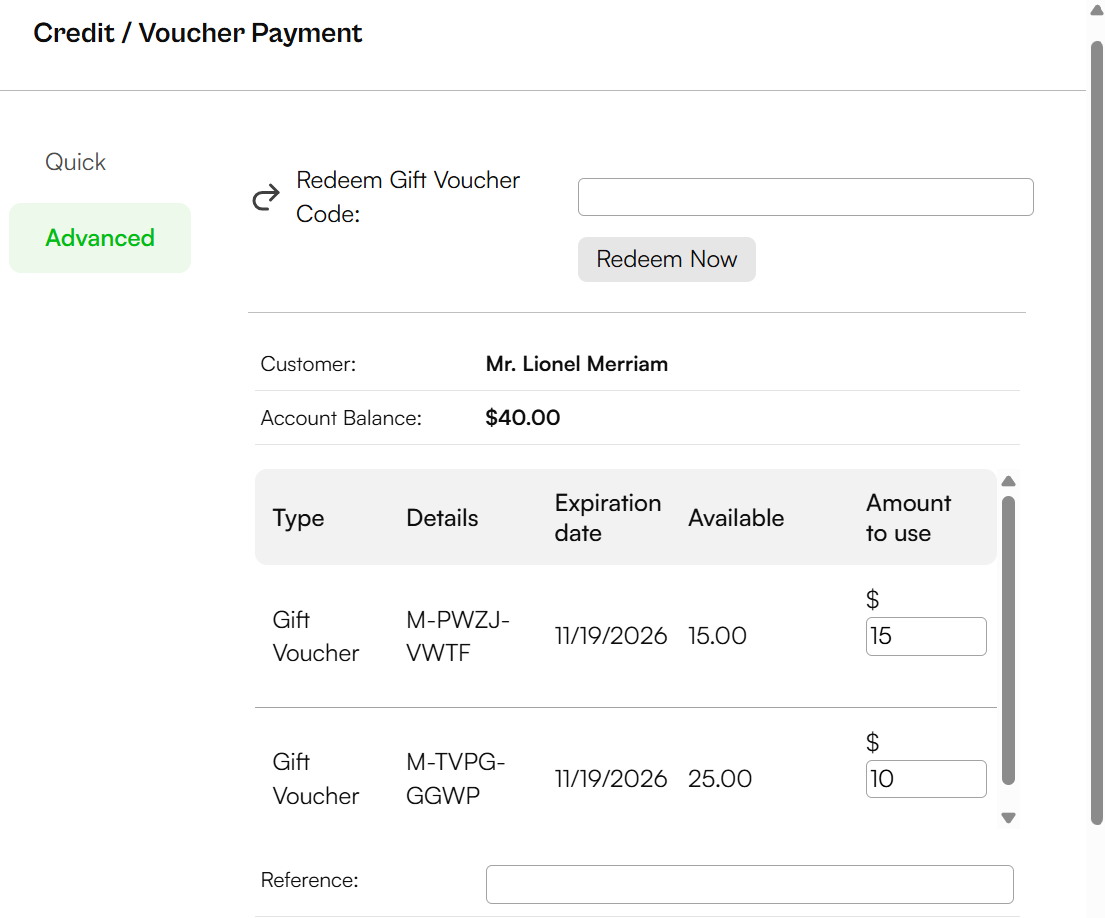The image size is (1105, 918).
Task: Select the Advanced tab
Action: point(100,238)
